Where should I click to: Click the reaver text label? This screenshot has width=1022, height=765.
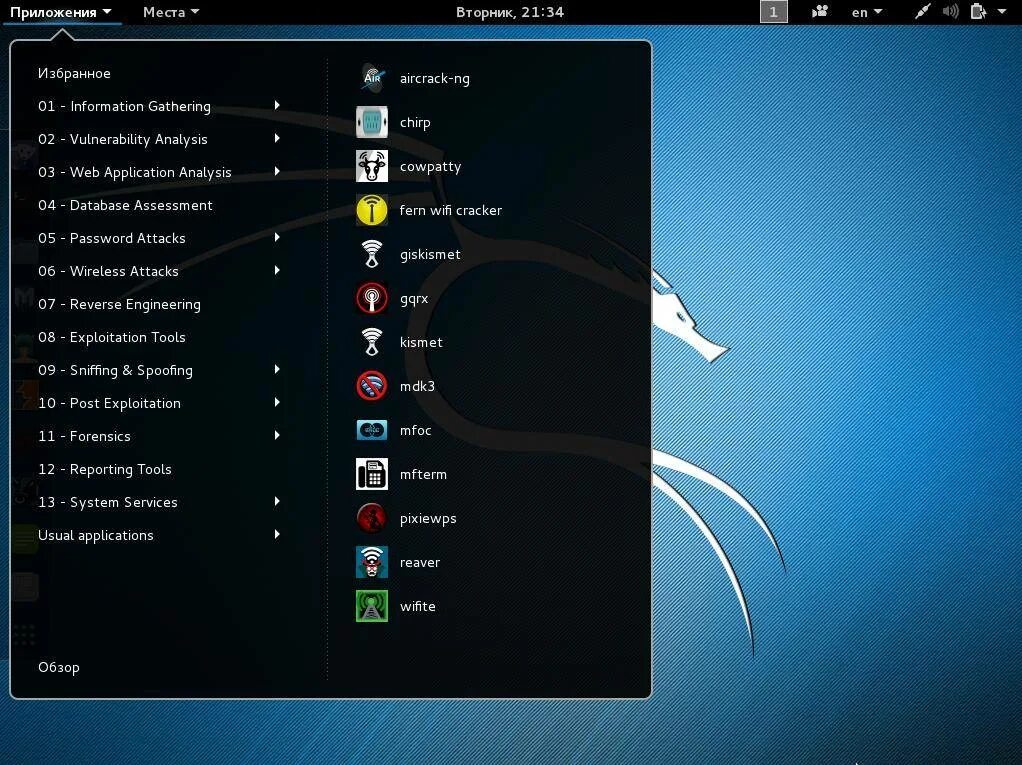(419, 562)
